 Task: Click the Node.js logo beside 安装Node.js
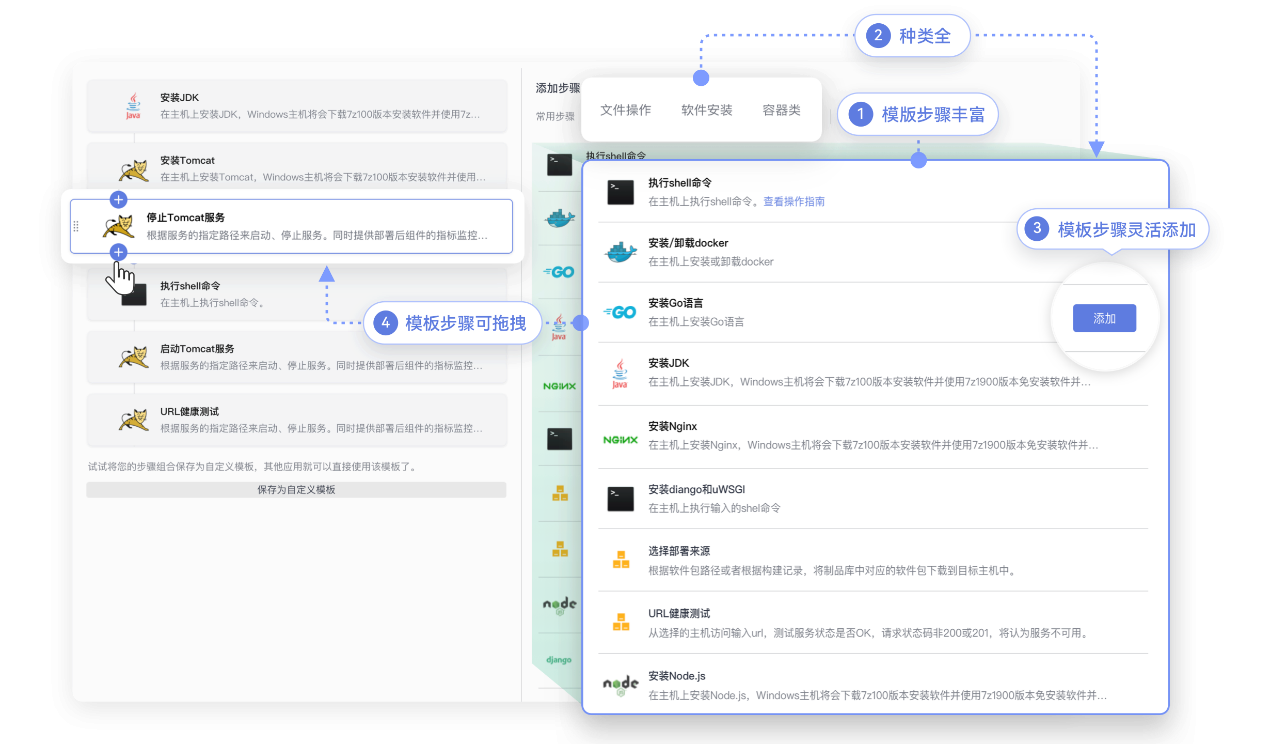(x=621, y=685)
